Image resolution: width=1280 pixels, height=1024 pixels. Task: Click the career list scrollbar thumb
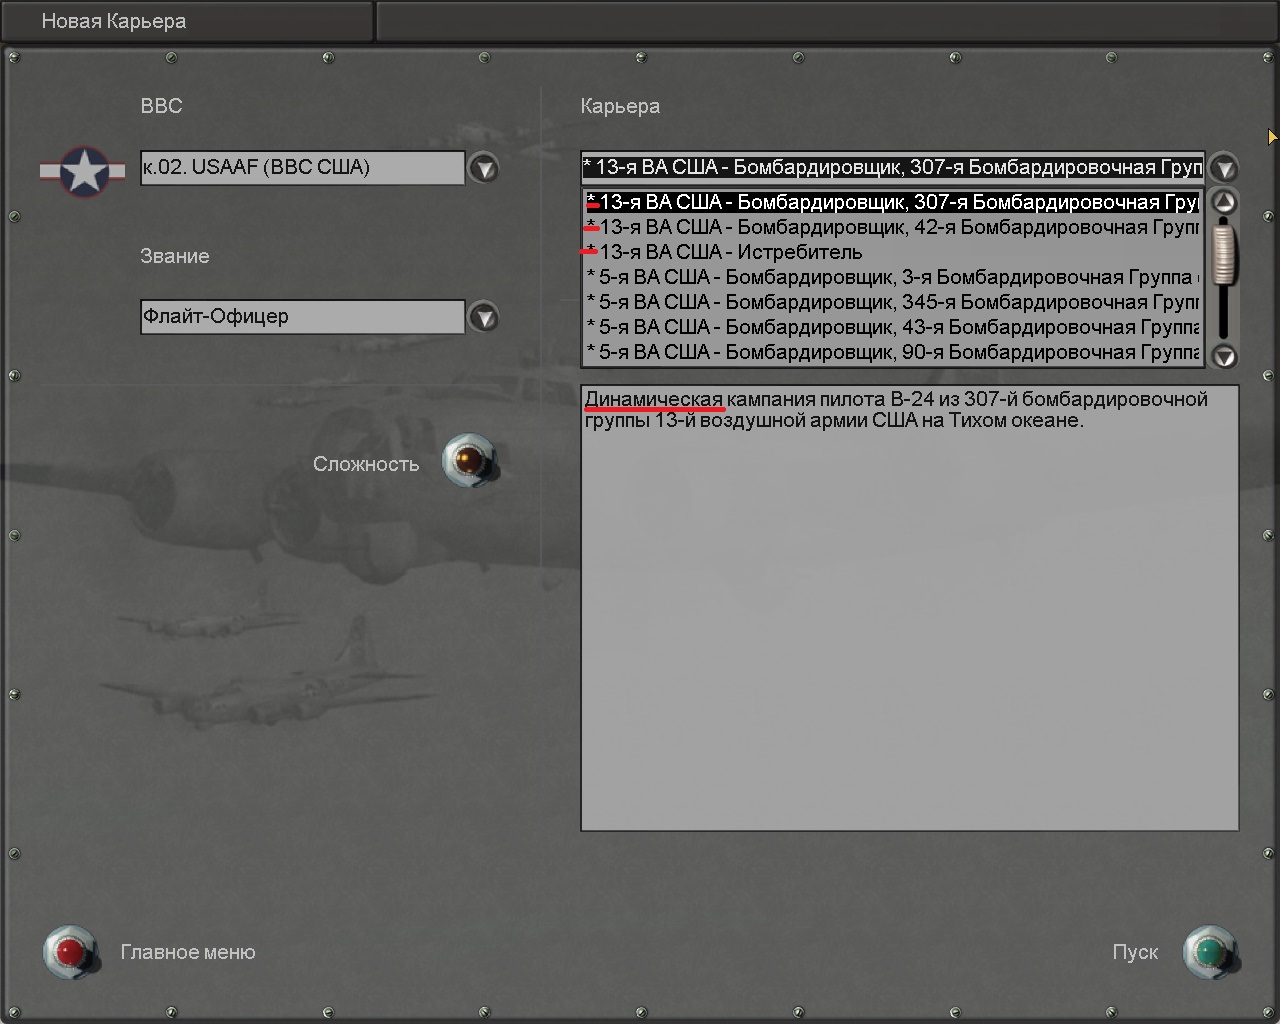(x=1224, y=252)
